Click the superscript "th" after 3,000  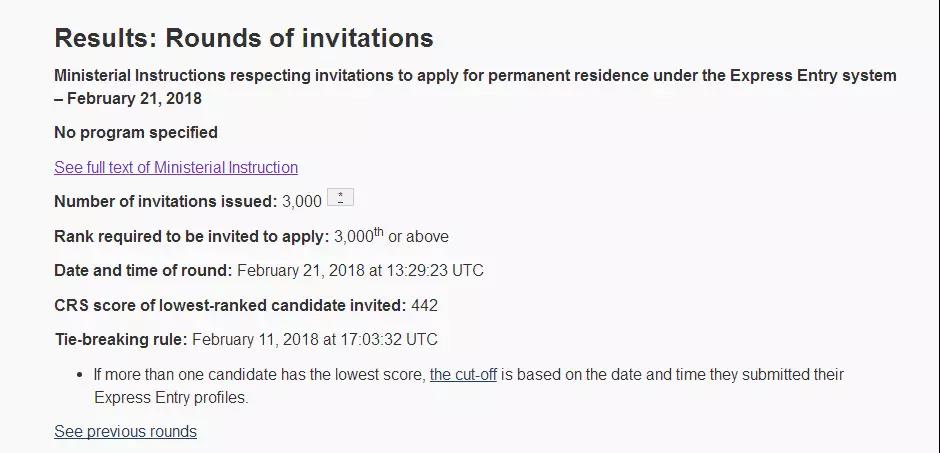pos(379,232)
